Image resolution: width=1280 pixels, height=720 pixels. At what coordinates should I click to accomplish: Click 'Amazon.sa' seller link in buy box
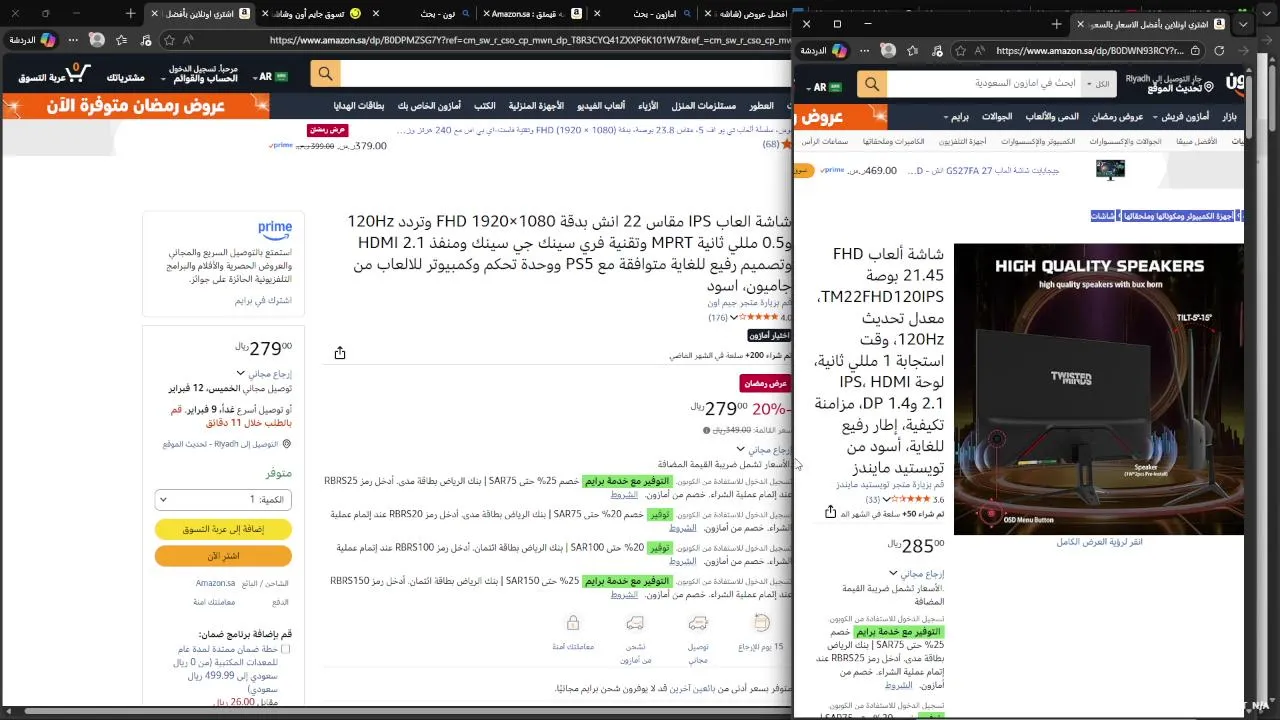pos(215,583)
